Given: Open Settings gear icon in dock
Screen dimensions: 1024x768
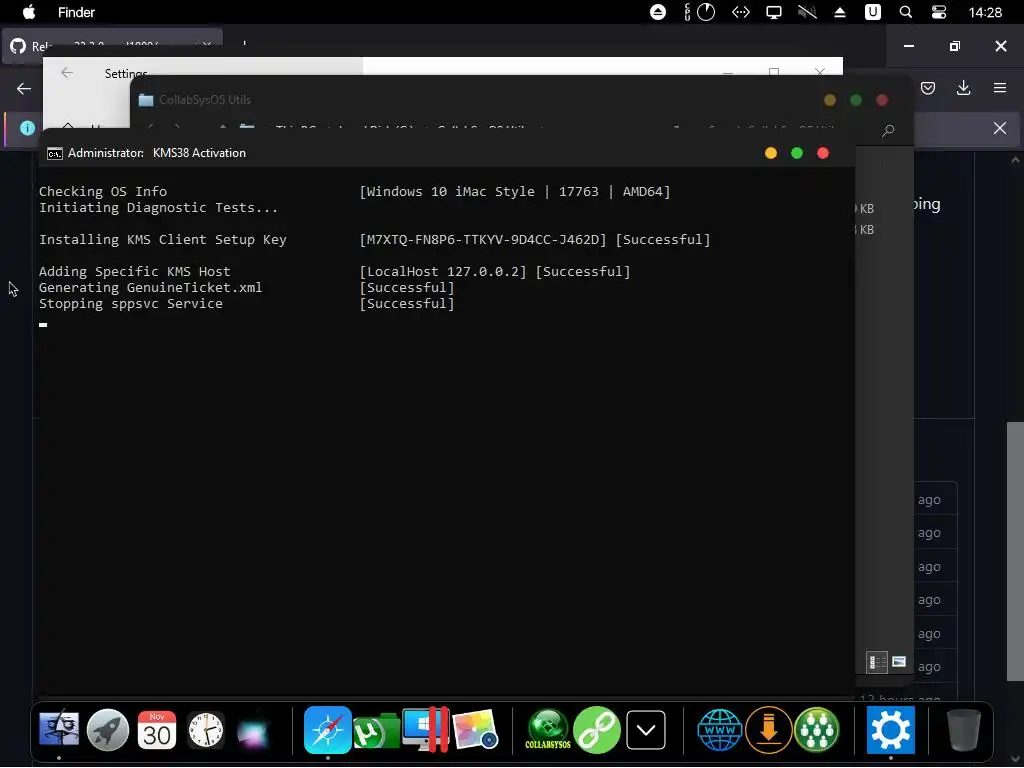Looking at the screenshot, I should click(891, 729).
